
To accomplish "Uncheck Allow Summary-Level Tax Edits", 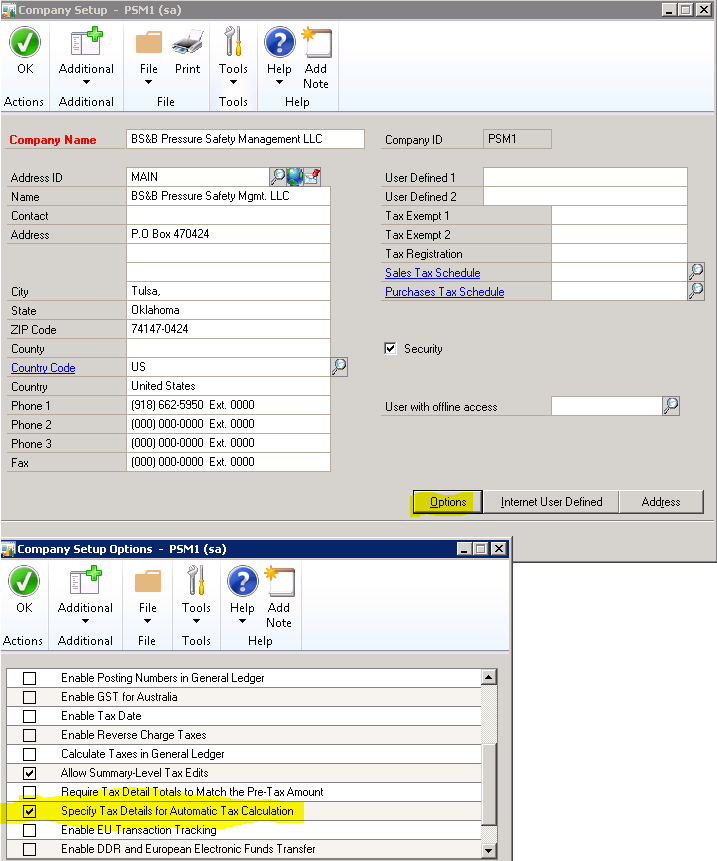I will [30, 773].
